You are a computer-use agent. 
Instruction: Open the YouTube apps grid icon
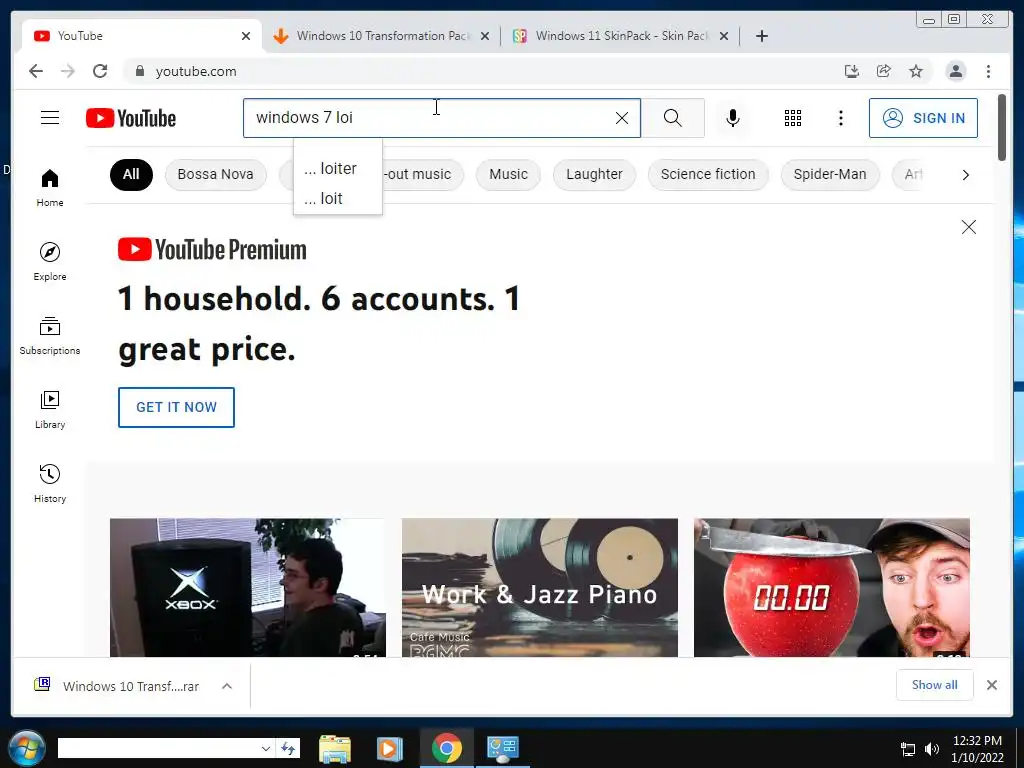click(793, 118)
